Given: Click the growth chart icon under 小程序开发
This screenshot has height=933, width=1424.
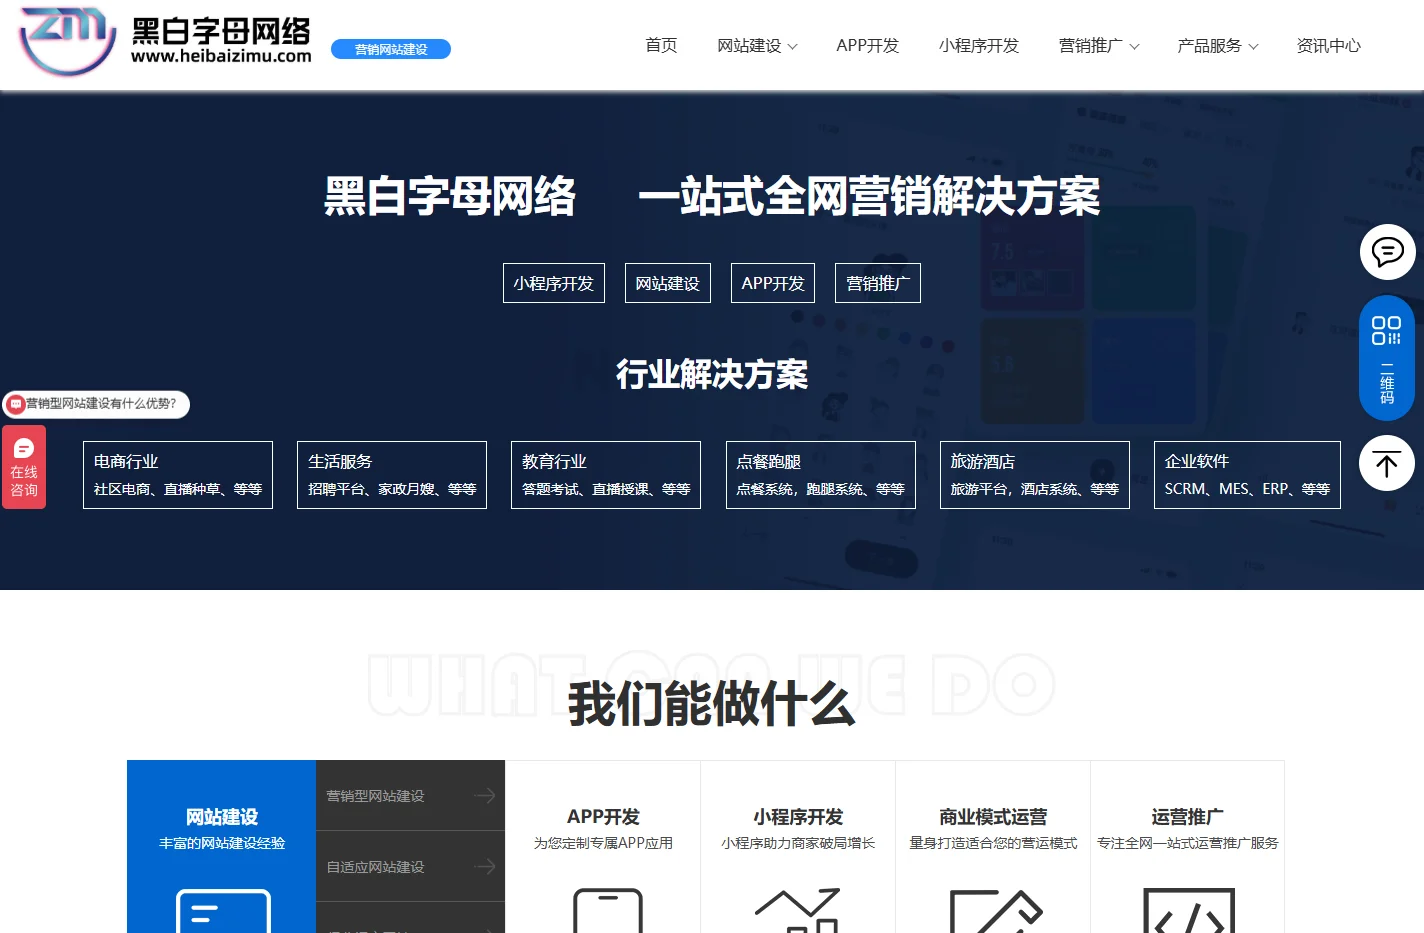Looking at the screenshot, I should 797,911.
